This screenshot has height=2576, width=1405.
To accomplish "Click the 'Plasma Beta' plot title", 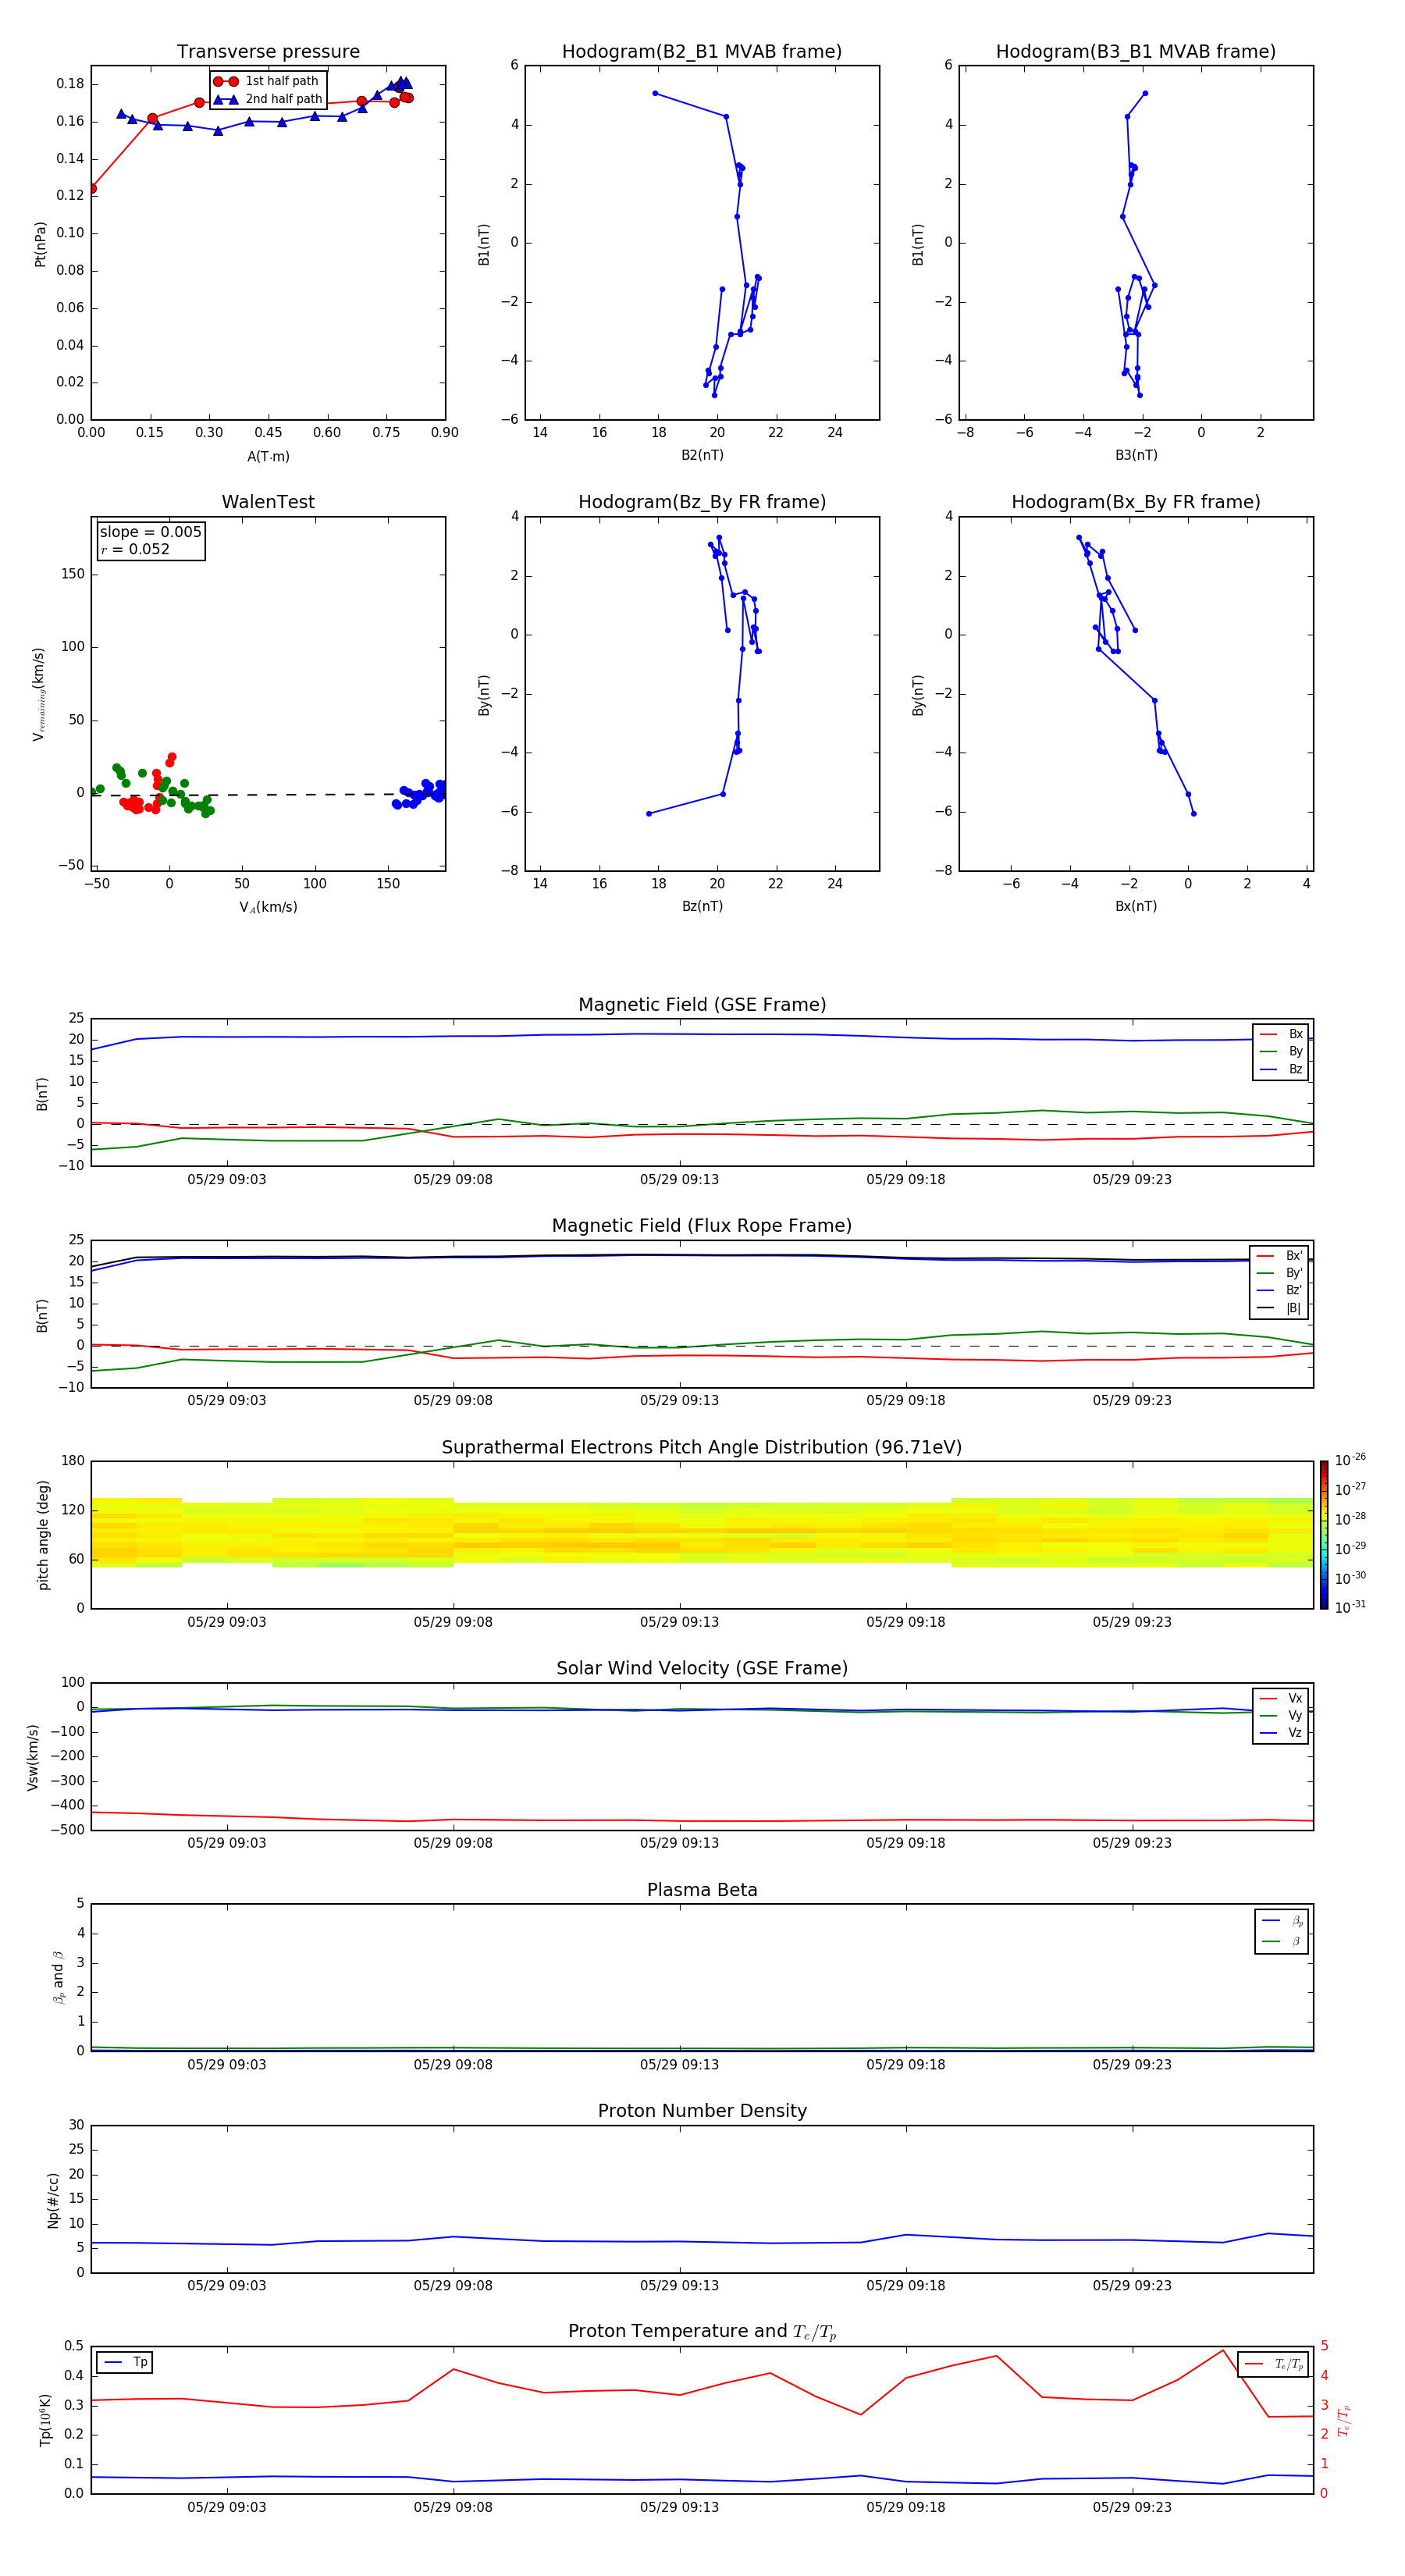I will tap(702, 1890).
